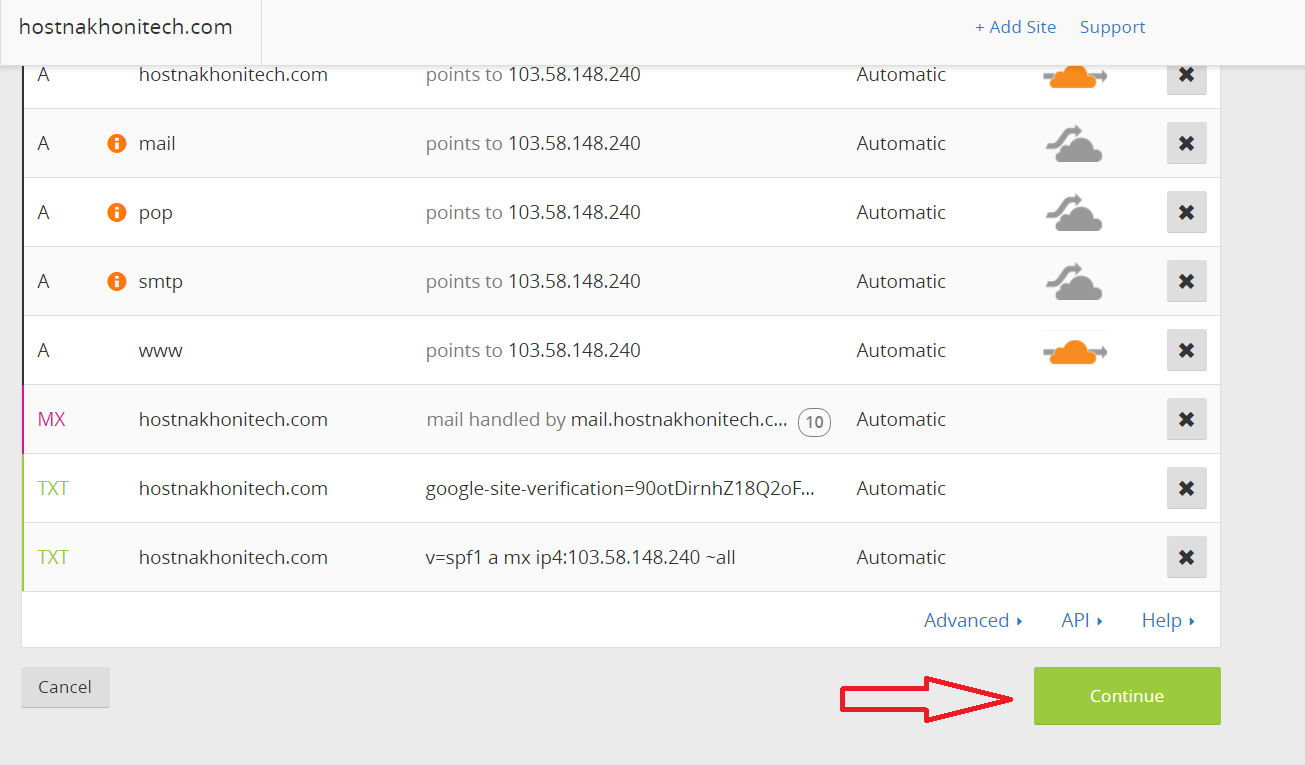Screen dimensions: 1305x765
Task: Edit the smtp record IP 103.58.148.240
Action: tap(574, 282)
